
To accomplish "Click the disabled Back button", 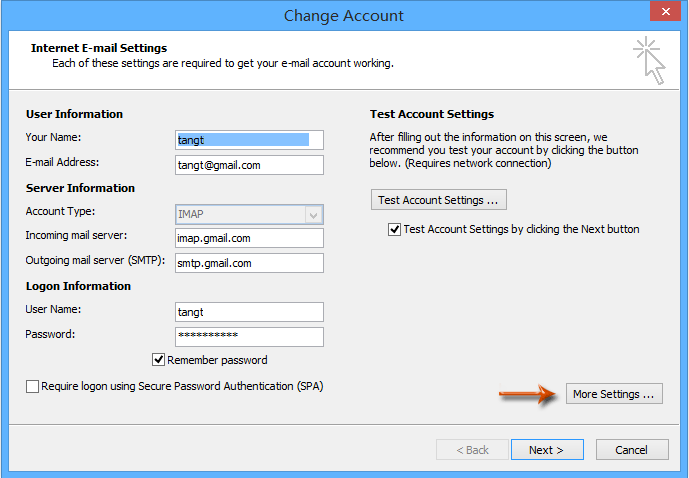I will (x=471, y=450).
